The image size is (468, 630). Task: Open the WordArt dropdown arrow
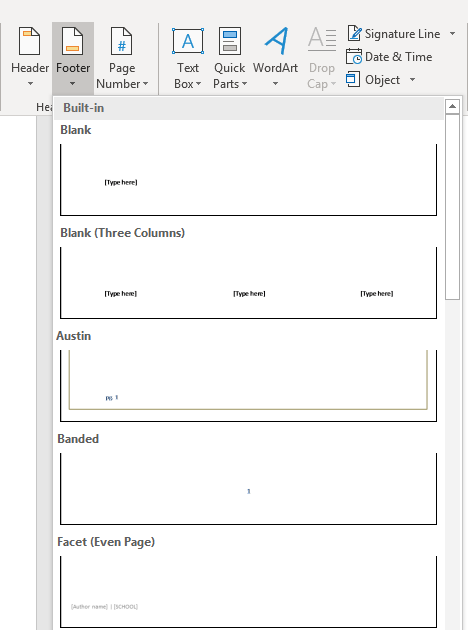coord(275,84)
